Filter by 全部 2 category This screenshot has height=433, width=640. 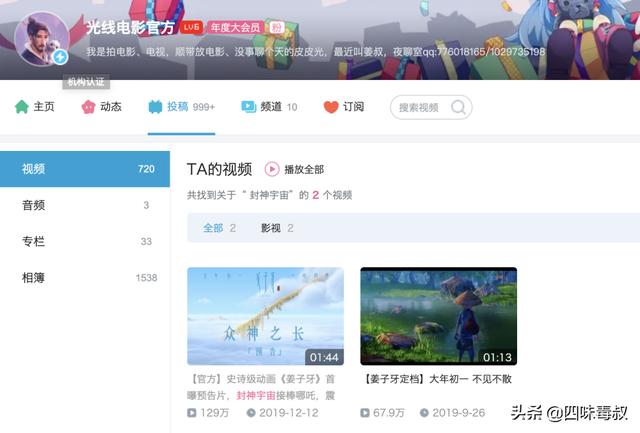tap(219, 228)
